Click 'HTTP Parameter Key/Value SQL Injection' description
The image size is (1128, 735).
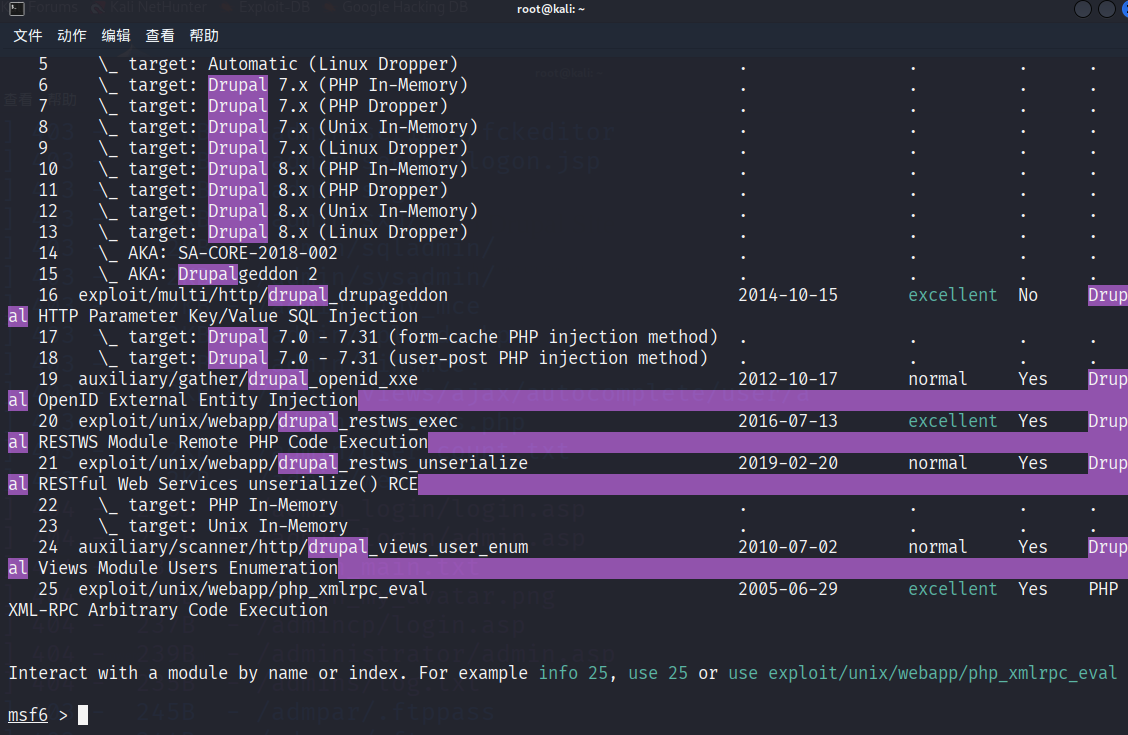[228, 316]
